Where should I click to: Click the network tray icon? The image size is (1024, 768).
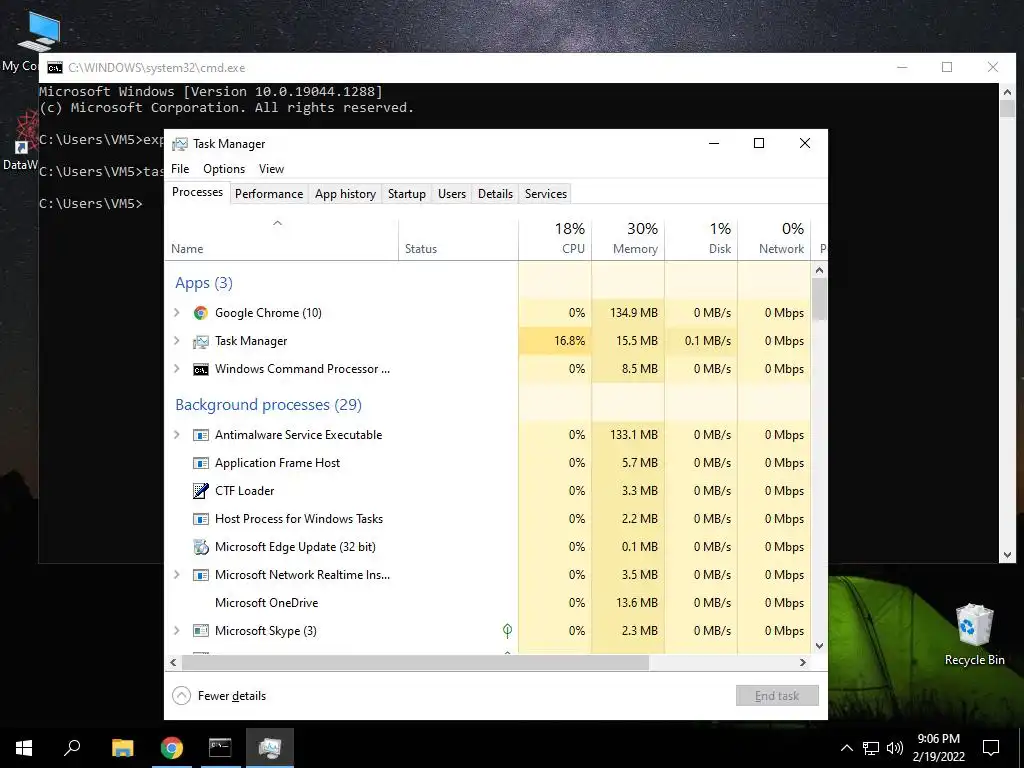point(871,748)
